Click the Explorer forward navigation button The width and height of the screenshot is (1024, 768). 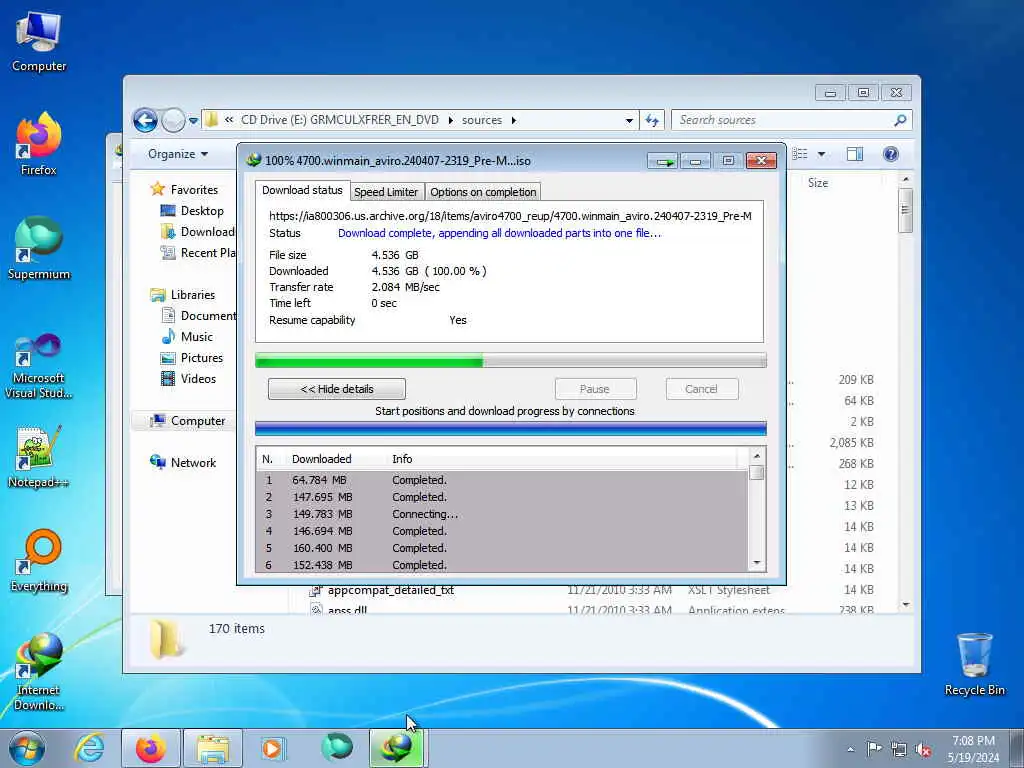[173, 120]
